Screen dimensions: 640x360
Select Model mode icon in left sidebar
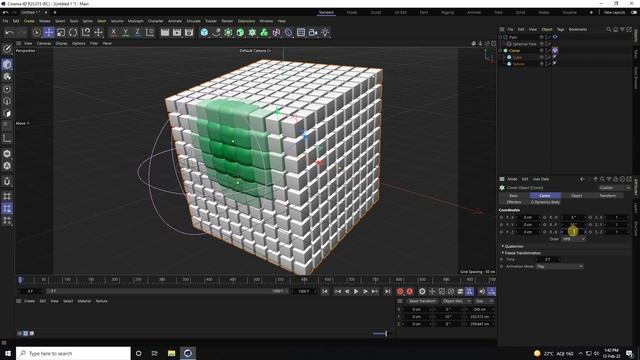pos(7,64)
